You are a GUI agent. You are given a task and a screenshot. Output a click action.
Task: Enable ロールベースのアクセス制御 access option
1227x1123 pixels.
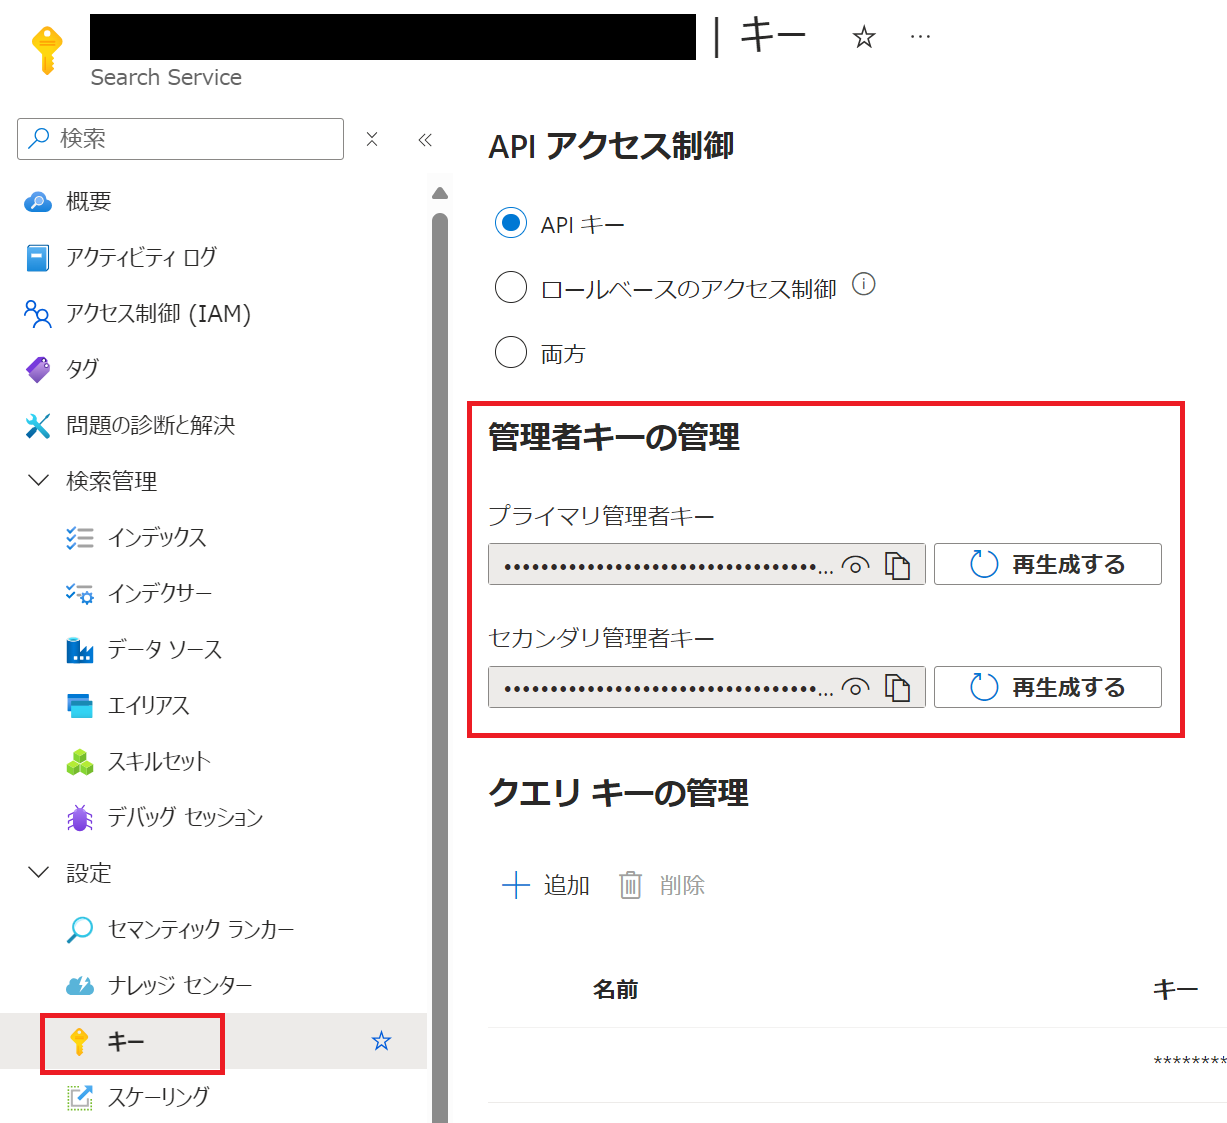point(511,287)
